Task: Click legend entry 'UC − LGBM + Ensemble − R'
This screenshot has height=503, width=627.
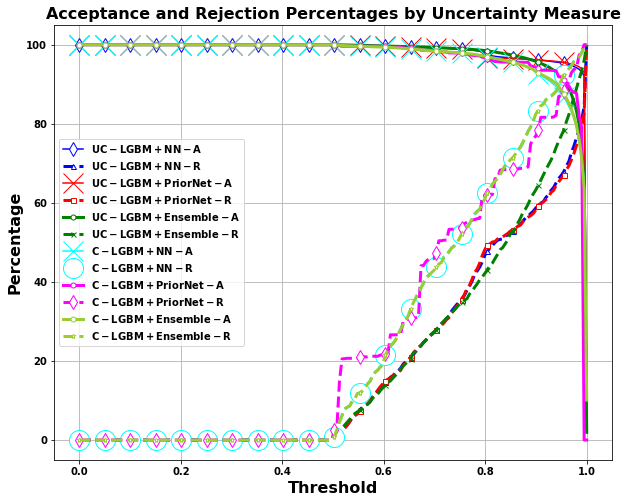Action: (x=165, y=234)
